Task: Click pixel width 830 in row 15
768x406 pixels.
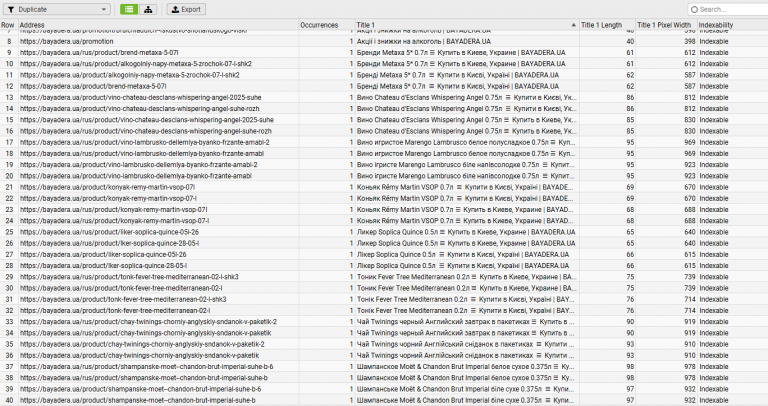Action: click(x=690, y=120)
